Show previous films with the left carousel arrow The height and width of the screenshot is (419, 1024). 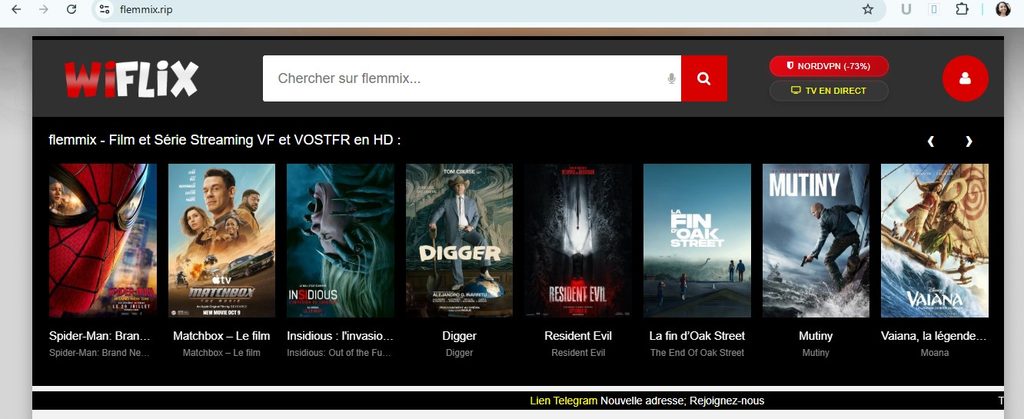pyautogui.click(x=931, y=141)
